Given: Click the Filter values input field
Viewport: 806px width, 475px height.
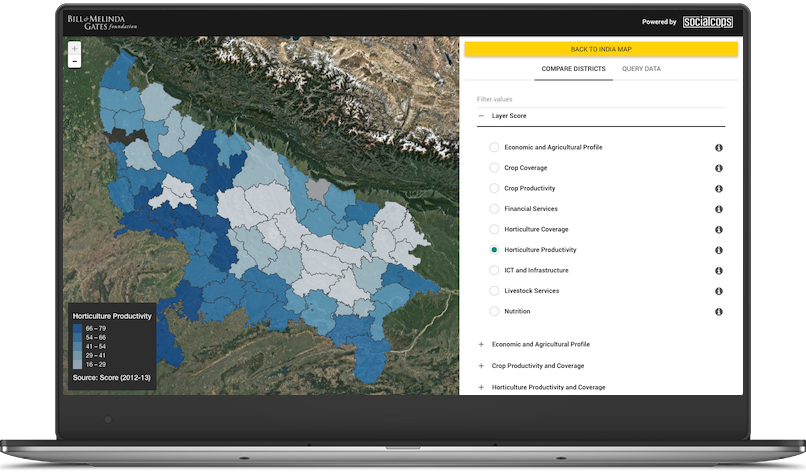Looking at the screenshot, I should pos(600,99).
